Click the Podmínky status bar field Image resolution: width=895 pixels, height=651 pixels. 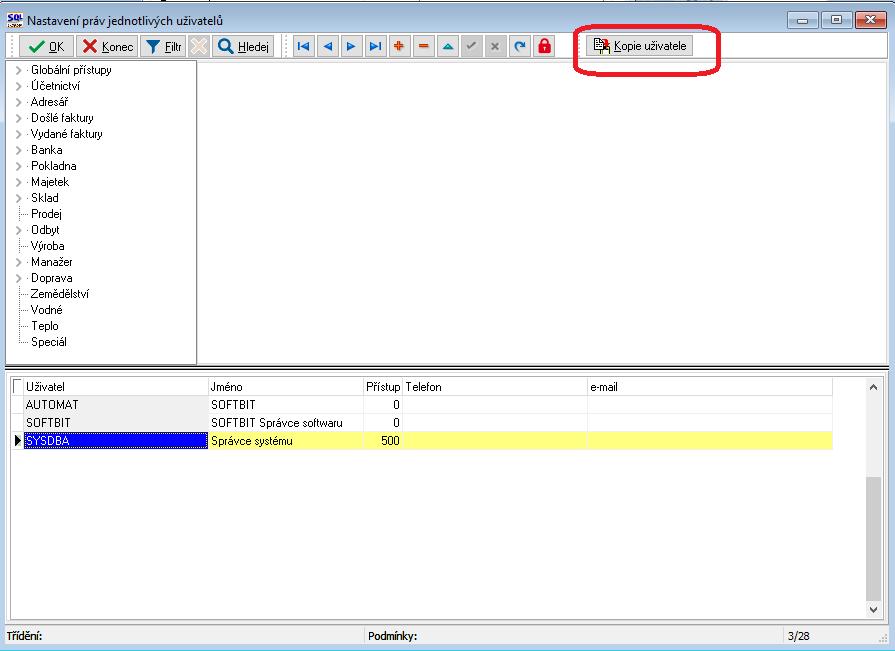[x=574, y=636]
